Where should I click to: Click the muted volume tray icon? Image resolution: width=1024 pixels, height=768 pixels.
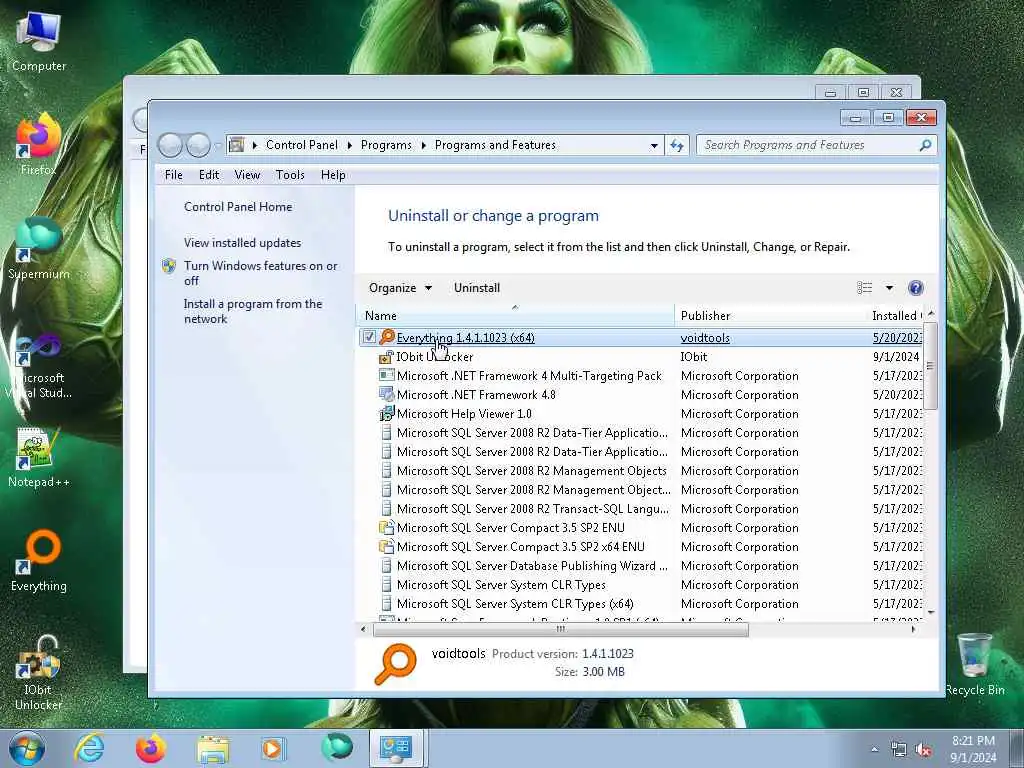click(923, 750)
